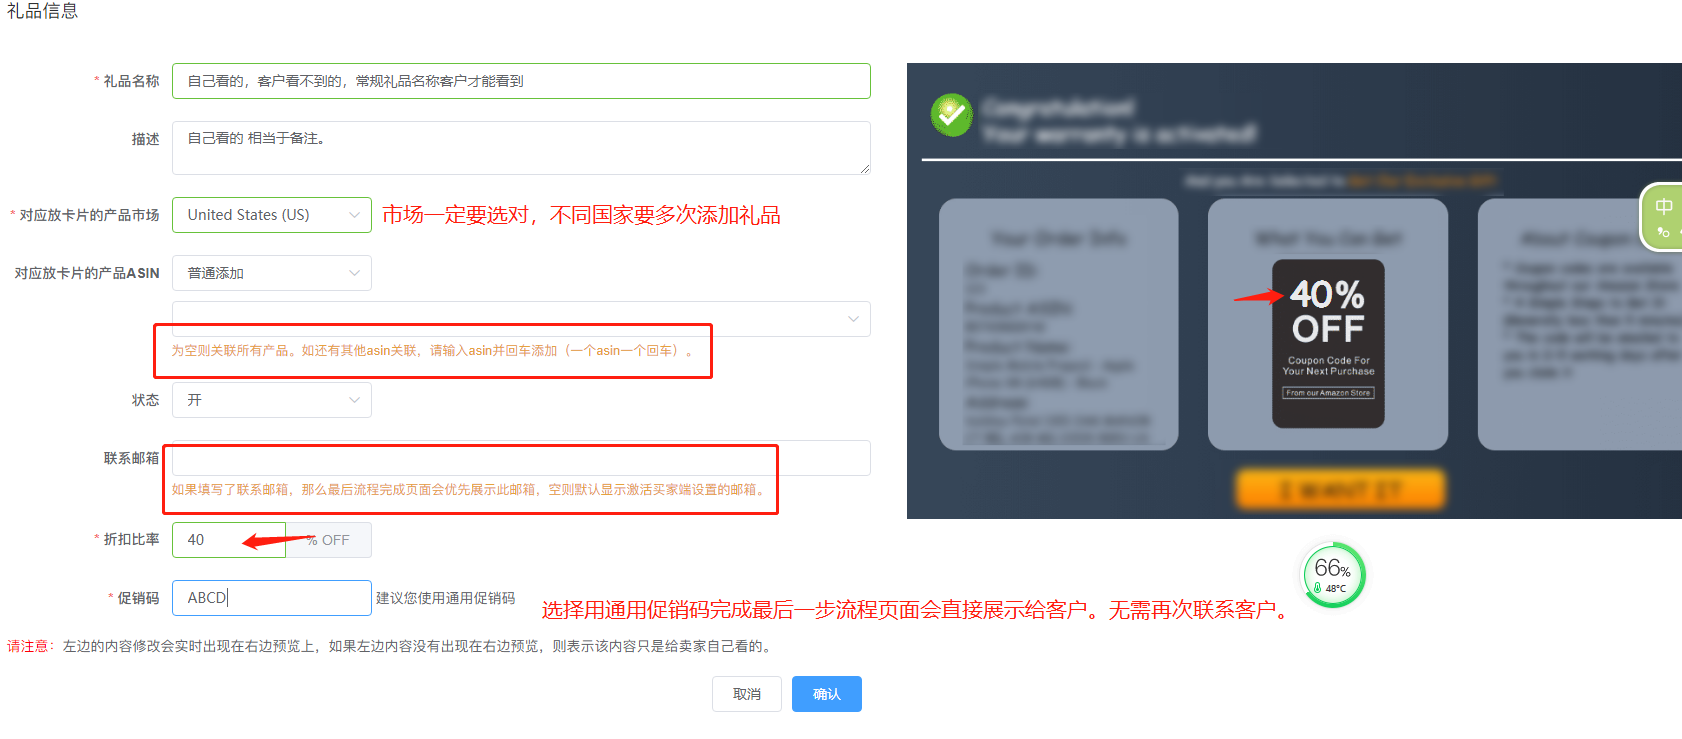This screenshot has height=739, width=1682.
Task: Select the 折扣比率 discount rate field
Action: (x=229, y=540)
